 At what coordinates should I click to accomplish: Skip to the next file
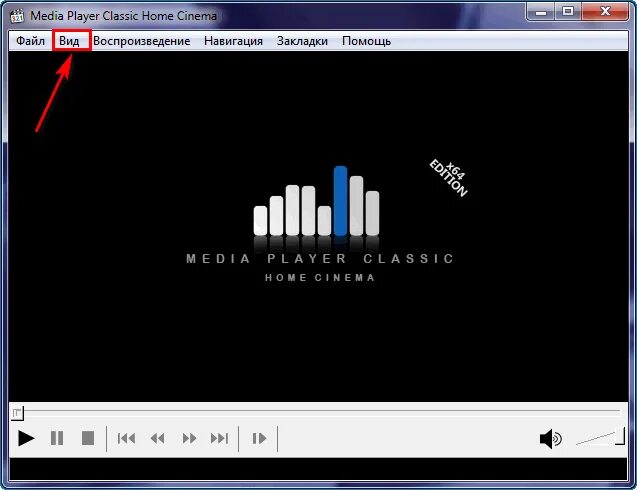click(x=219, y=438)
